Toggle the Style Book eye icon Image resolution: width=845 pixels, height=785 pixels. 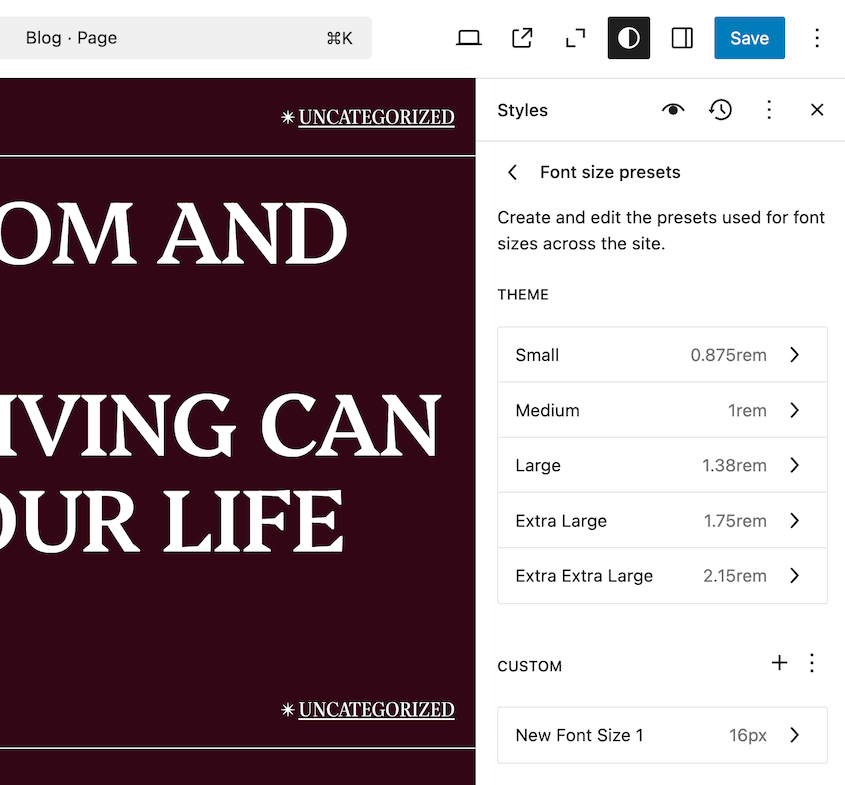(x=673, y=110)
